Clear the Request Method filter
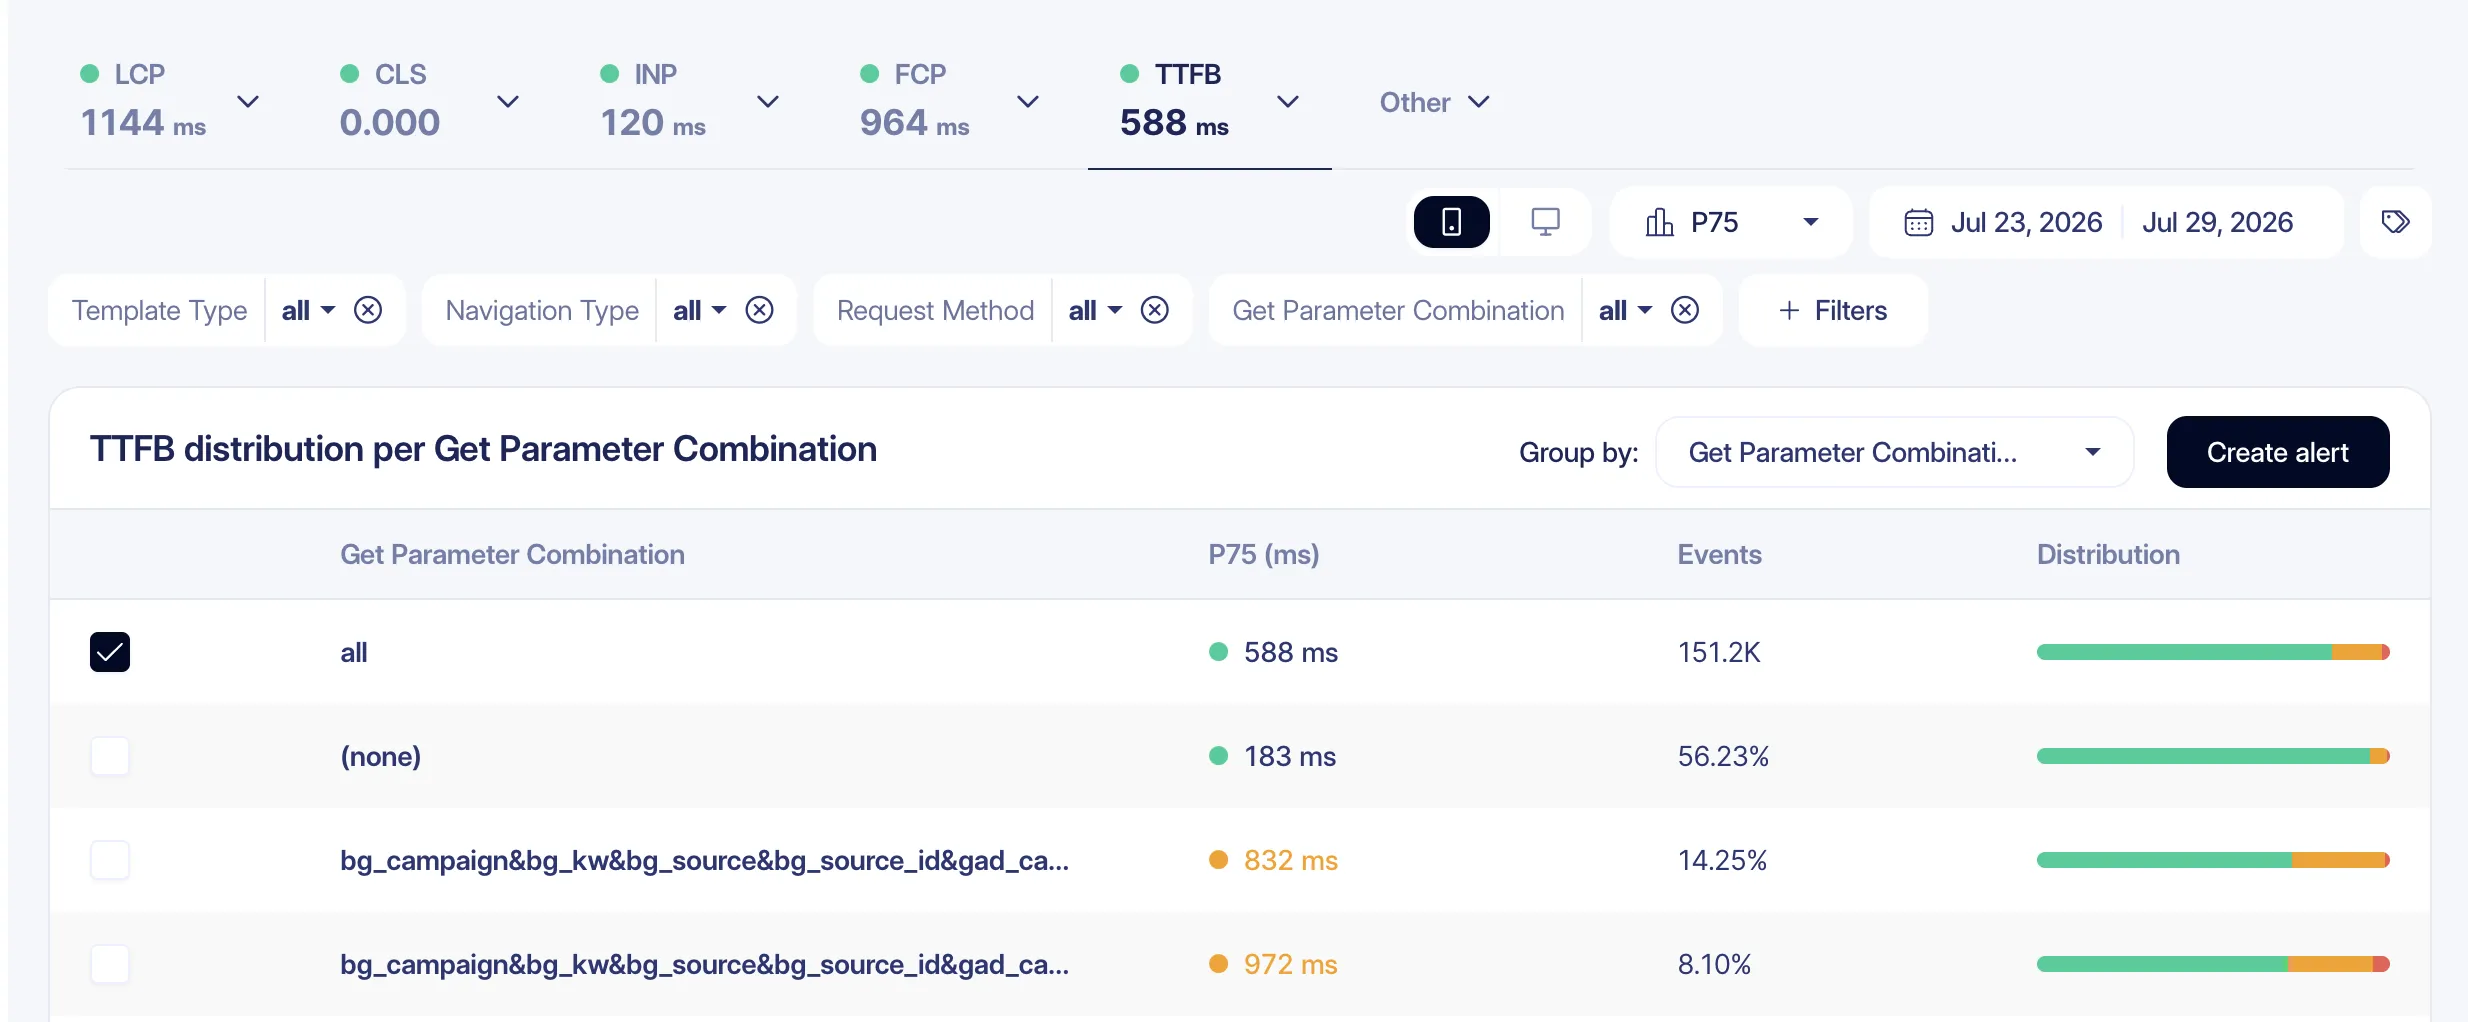The image size is (2468, 1022). tap(1155, 310)
